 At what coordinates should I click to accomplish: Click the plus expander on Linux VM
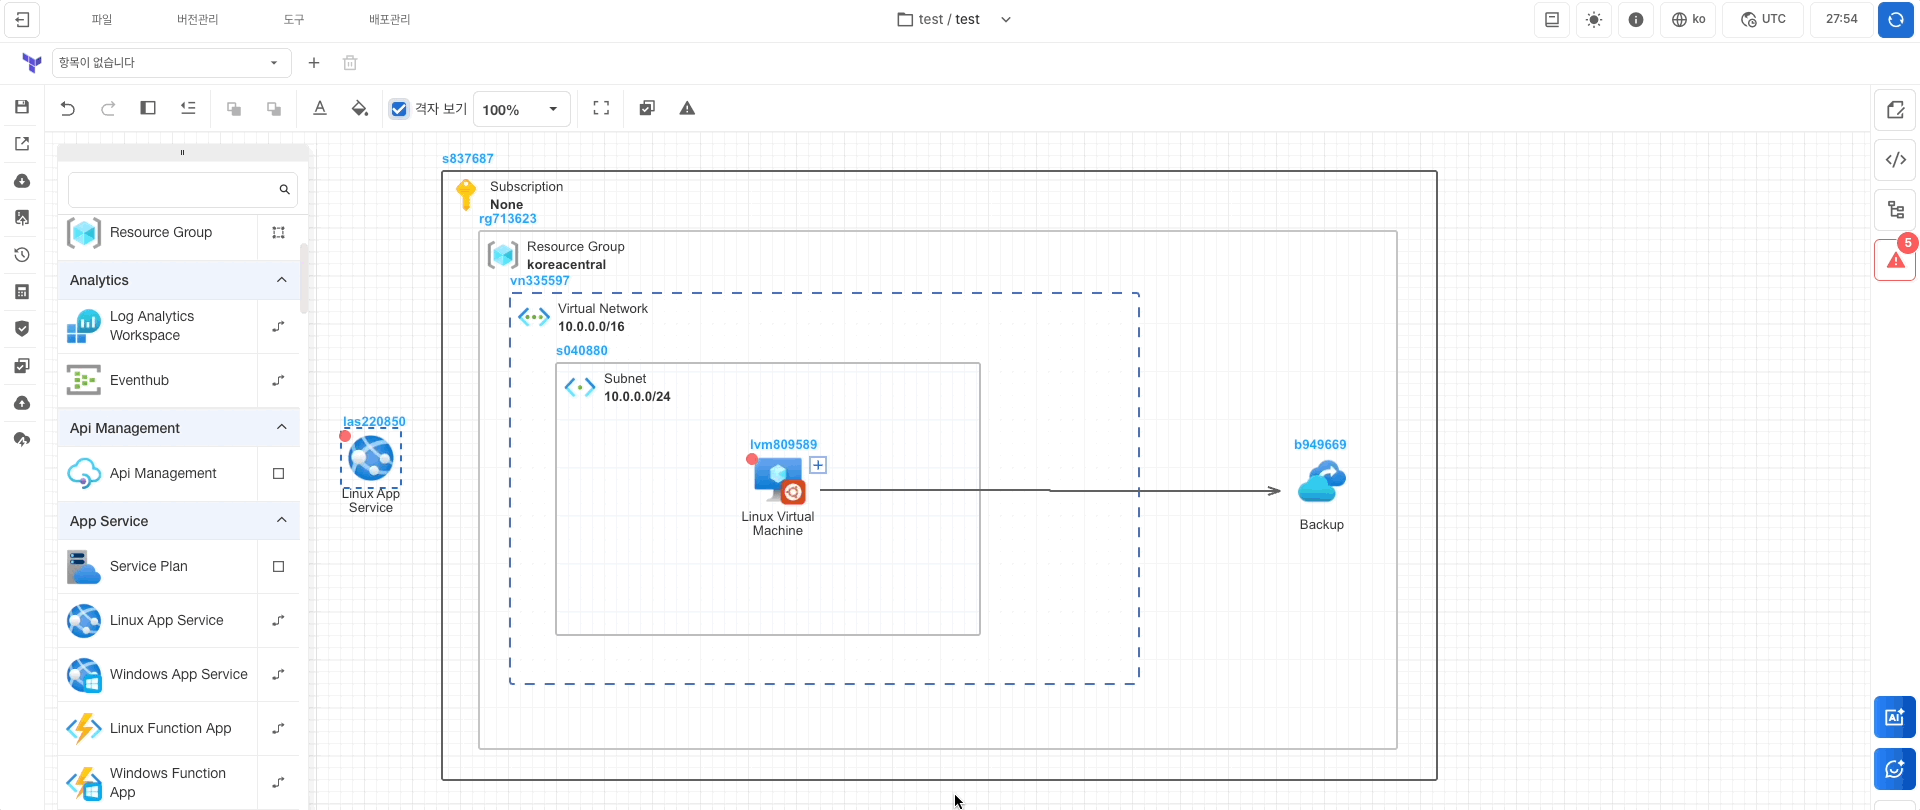point(818,465)
